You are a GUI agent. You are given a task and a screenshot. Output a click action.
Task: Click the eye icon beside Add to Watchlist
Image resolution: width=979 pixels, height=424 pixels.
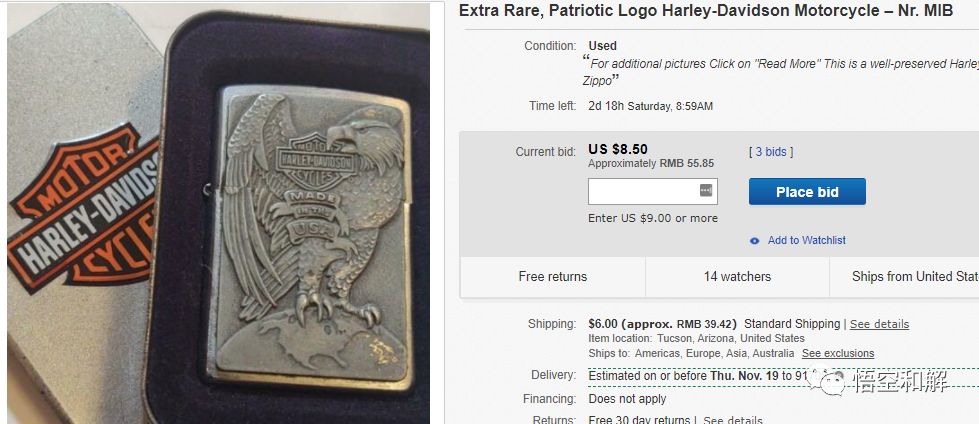pos(755,240)
